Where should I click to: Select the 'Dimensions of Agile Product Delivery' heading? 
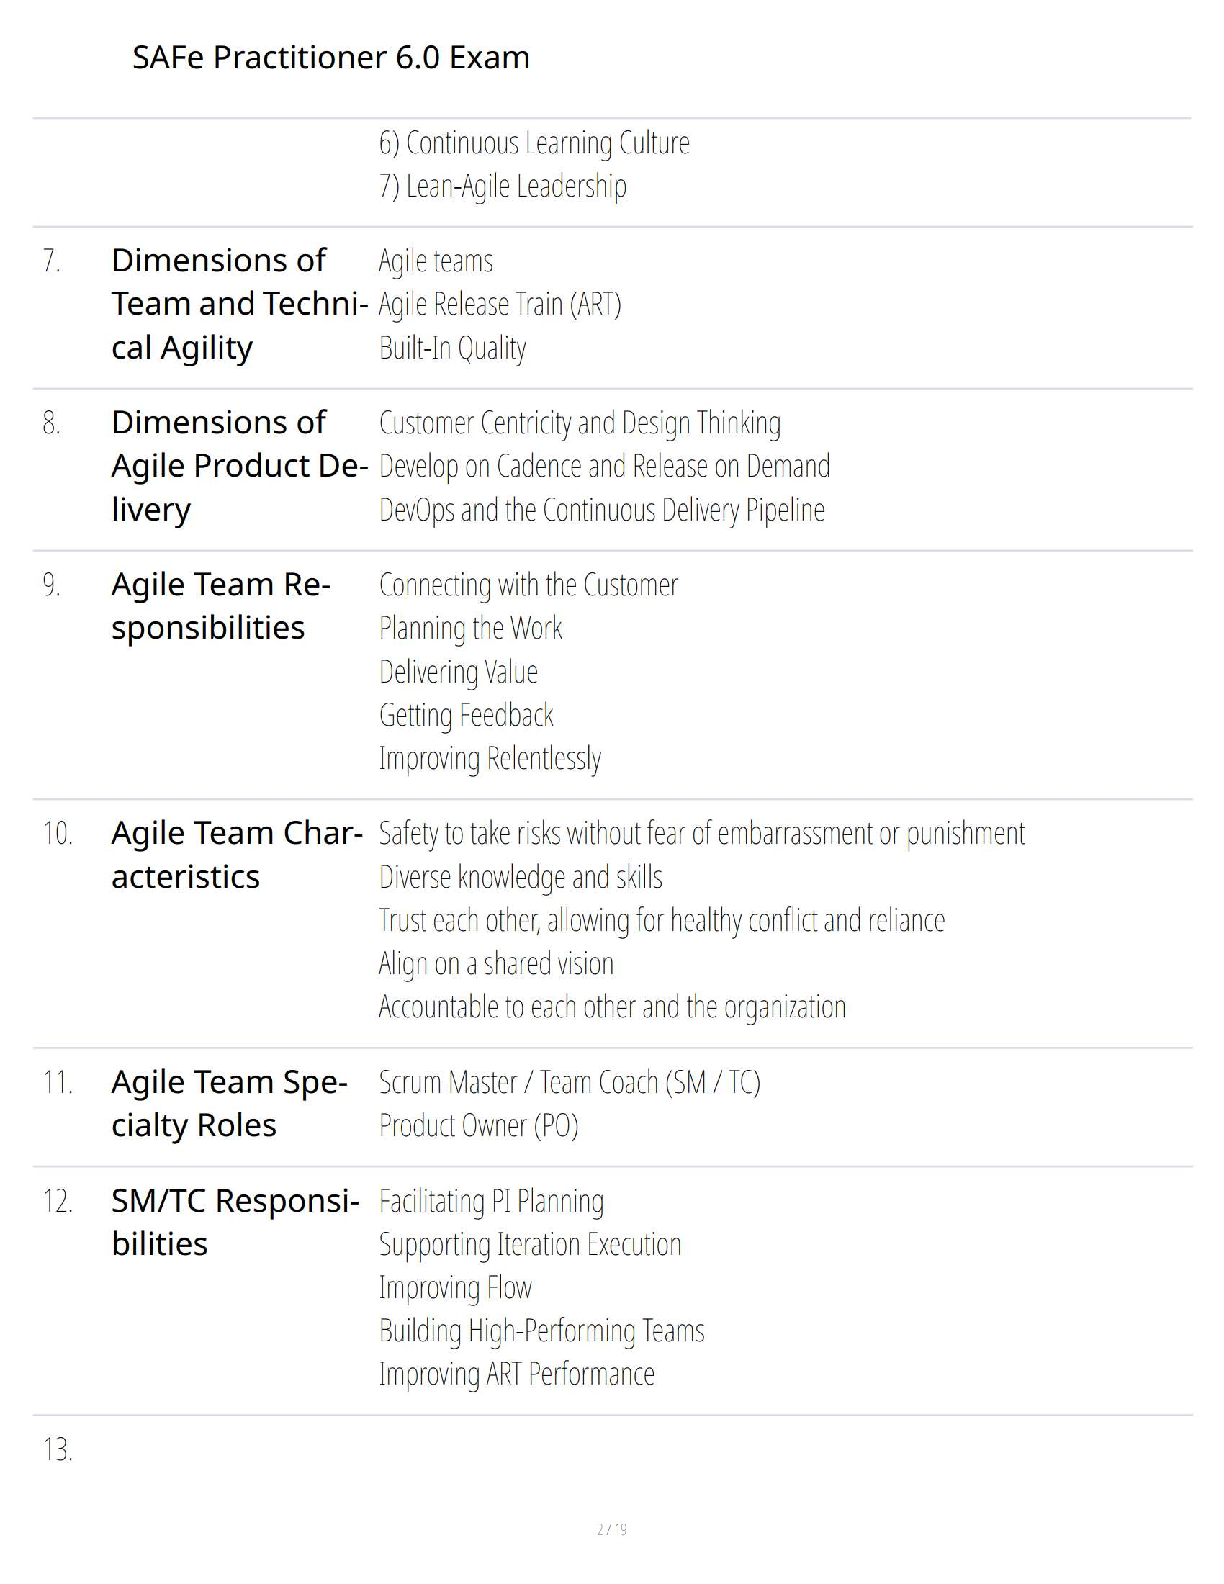tap(238, 466)
